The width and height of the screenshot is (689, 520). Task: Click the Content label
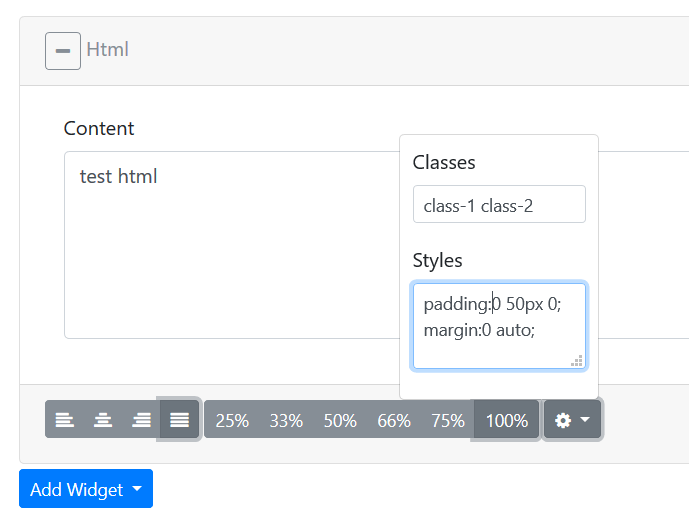[x=99, y=128]
